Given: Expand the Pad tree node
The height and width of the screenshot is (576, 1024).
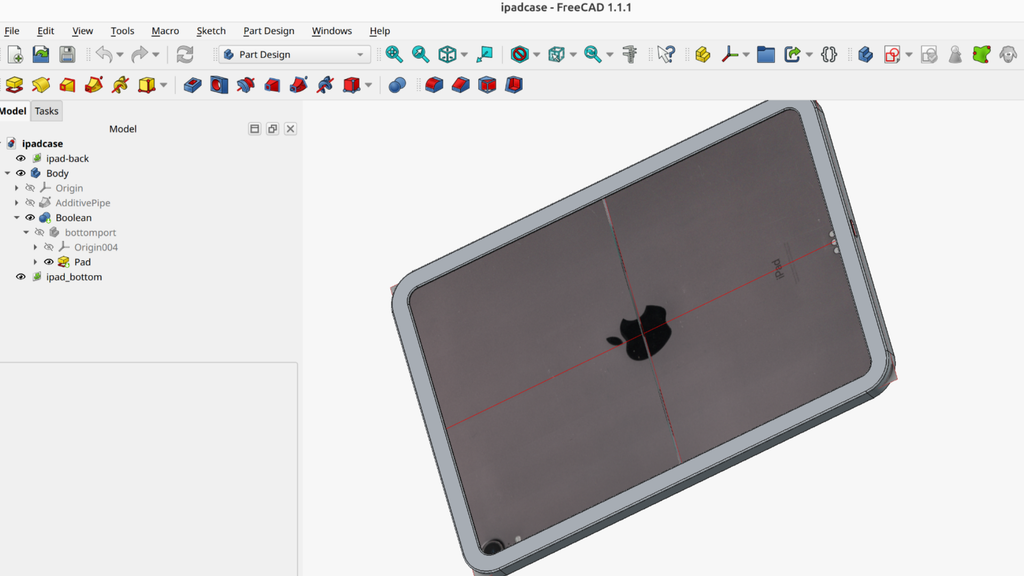Looking at the screenshot, I should tap(35, 262).
